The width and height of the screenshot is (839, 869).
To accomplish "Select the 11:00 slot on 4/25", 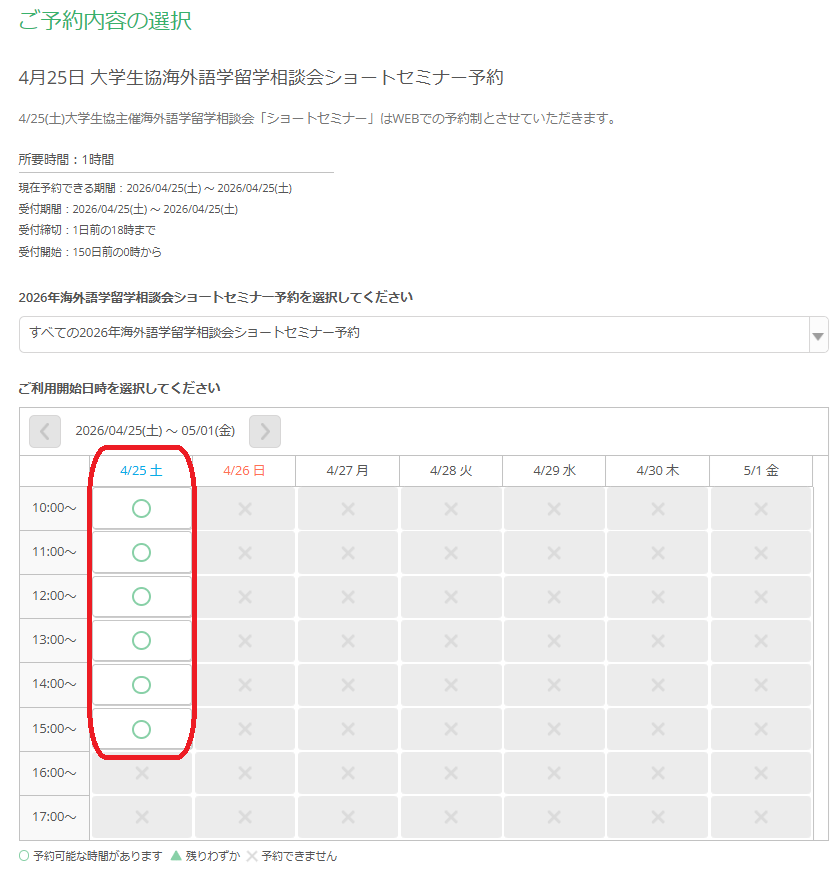I will 141,552.
